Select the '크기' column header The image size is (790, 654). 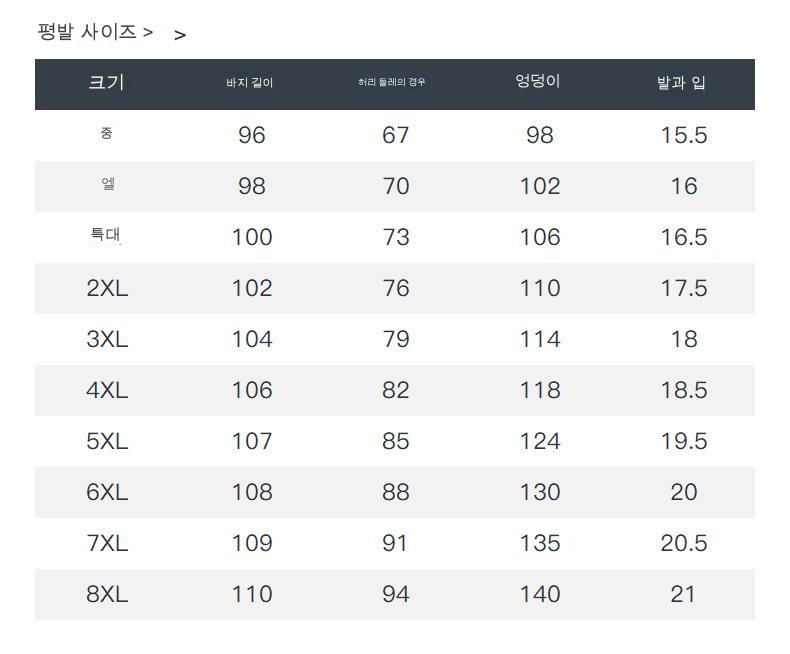pos(106,83)
